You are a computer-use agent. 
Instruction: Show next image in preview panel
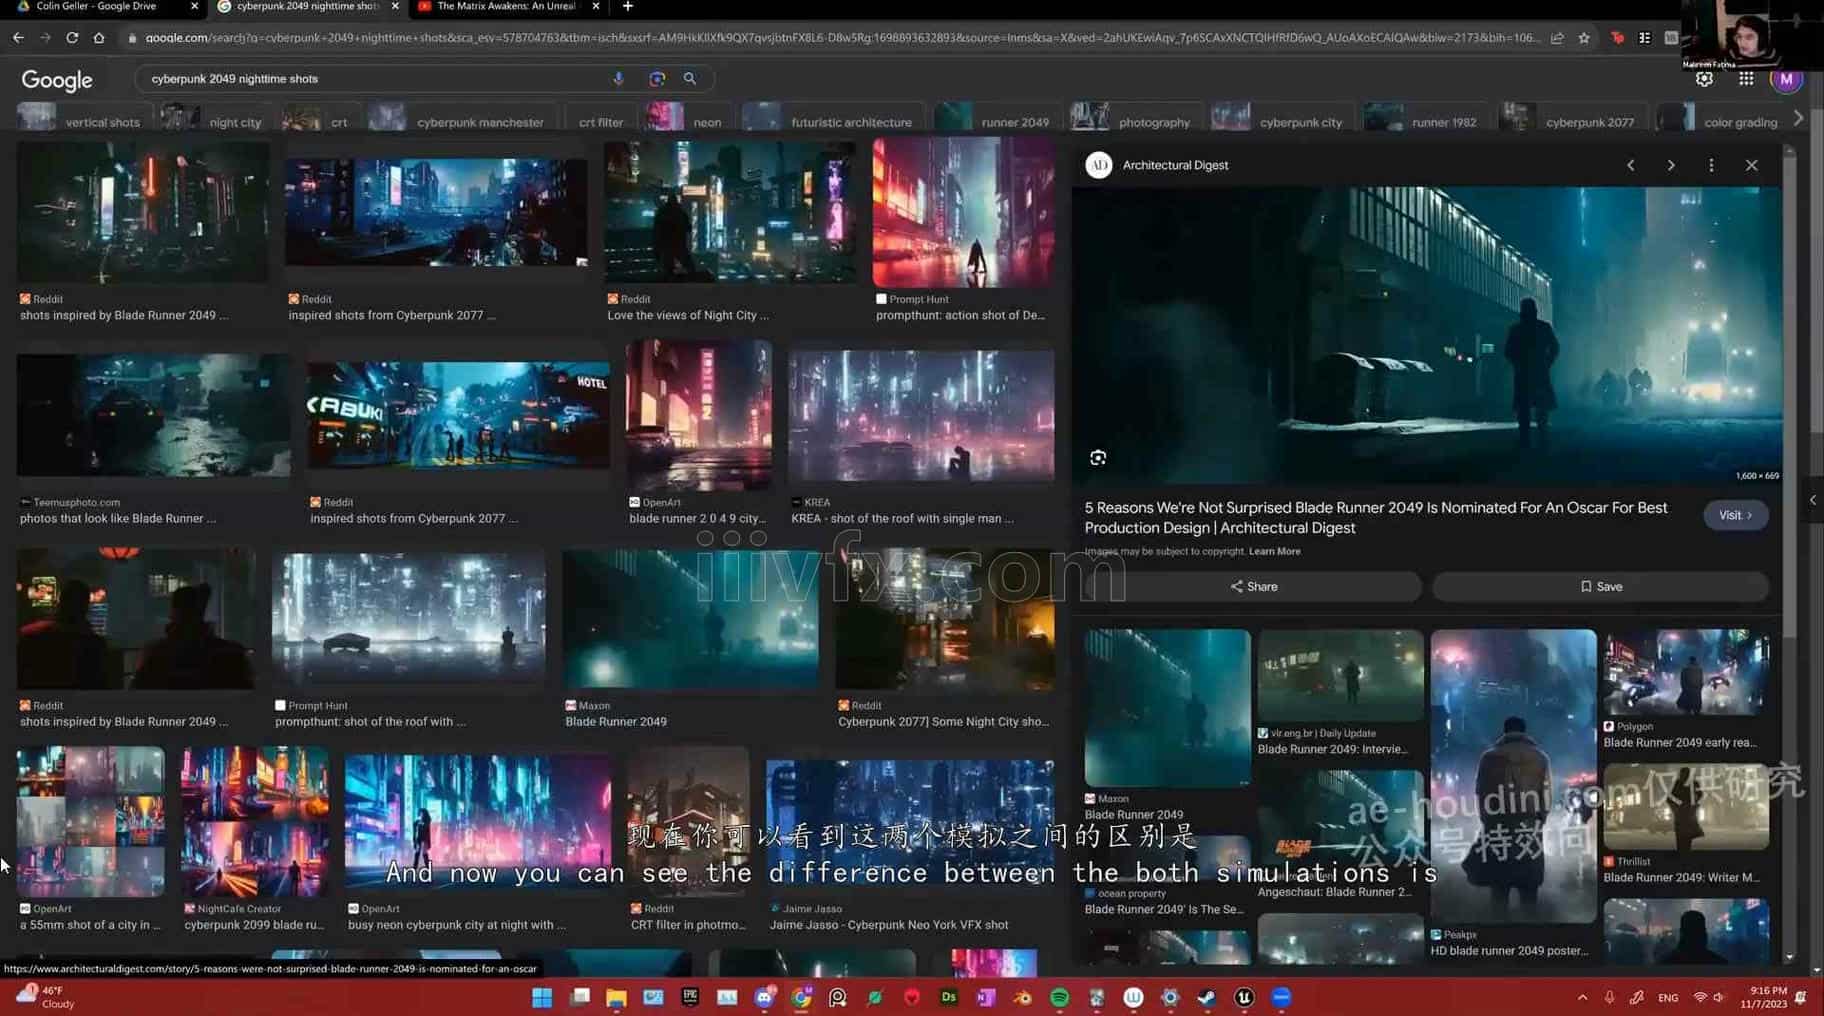tap(1671, 165)
